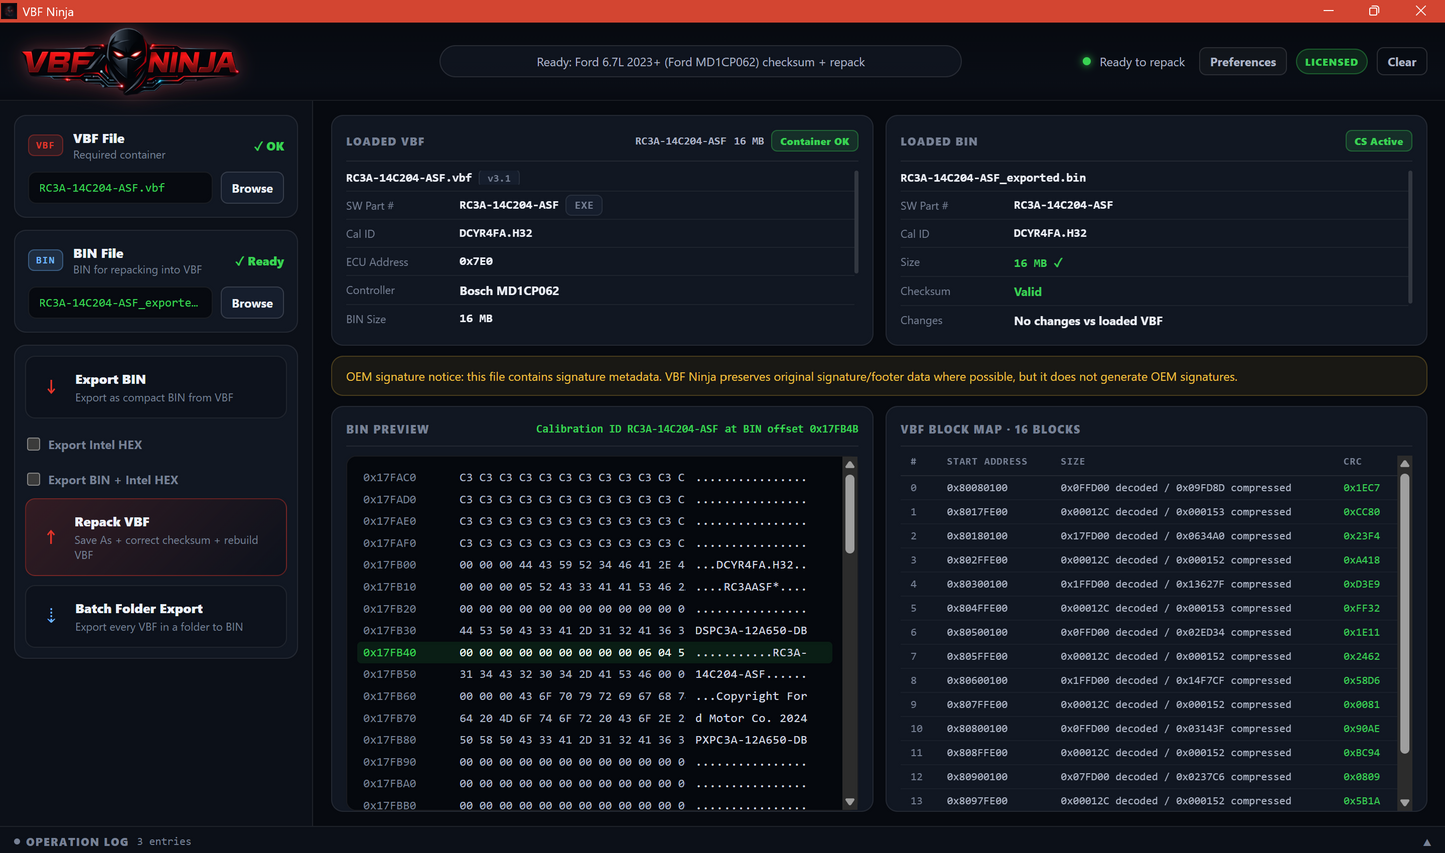
Task: Click the BIN Size 16 MB value
Action: 476,319
